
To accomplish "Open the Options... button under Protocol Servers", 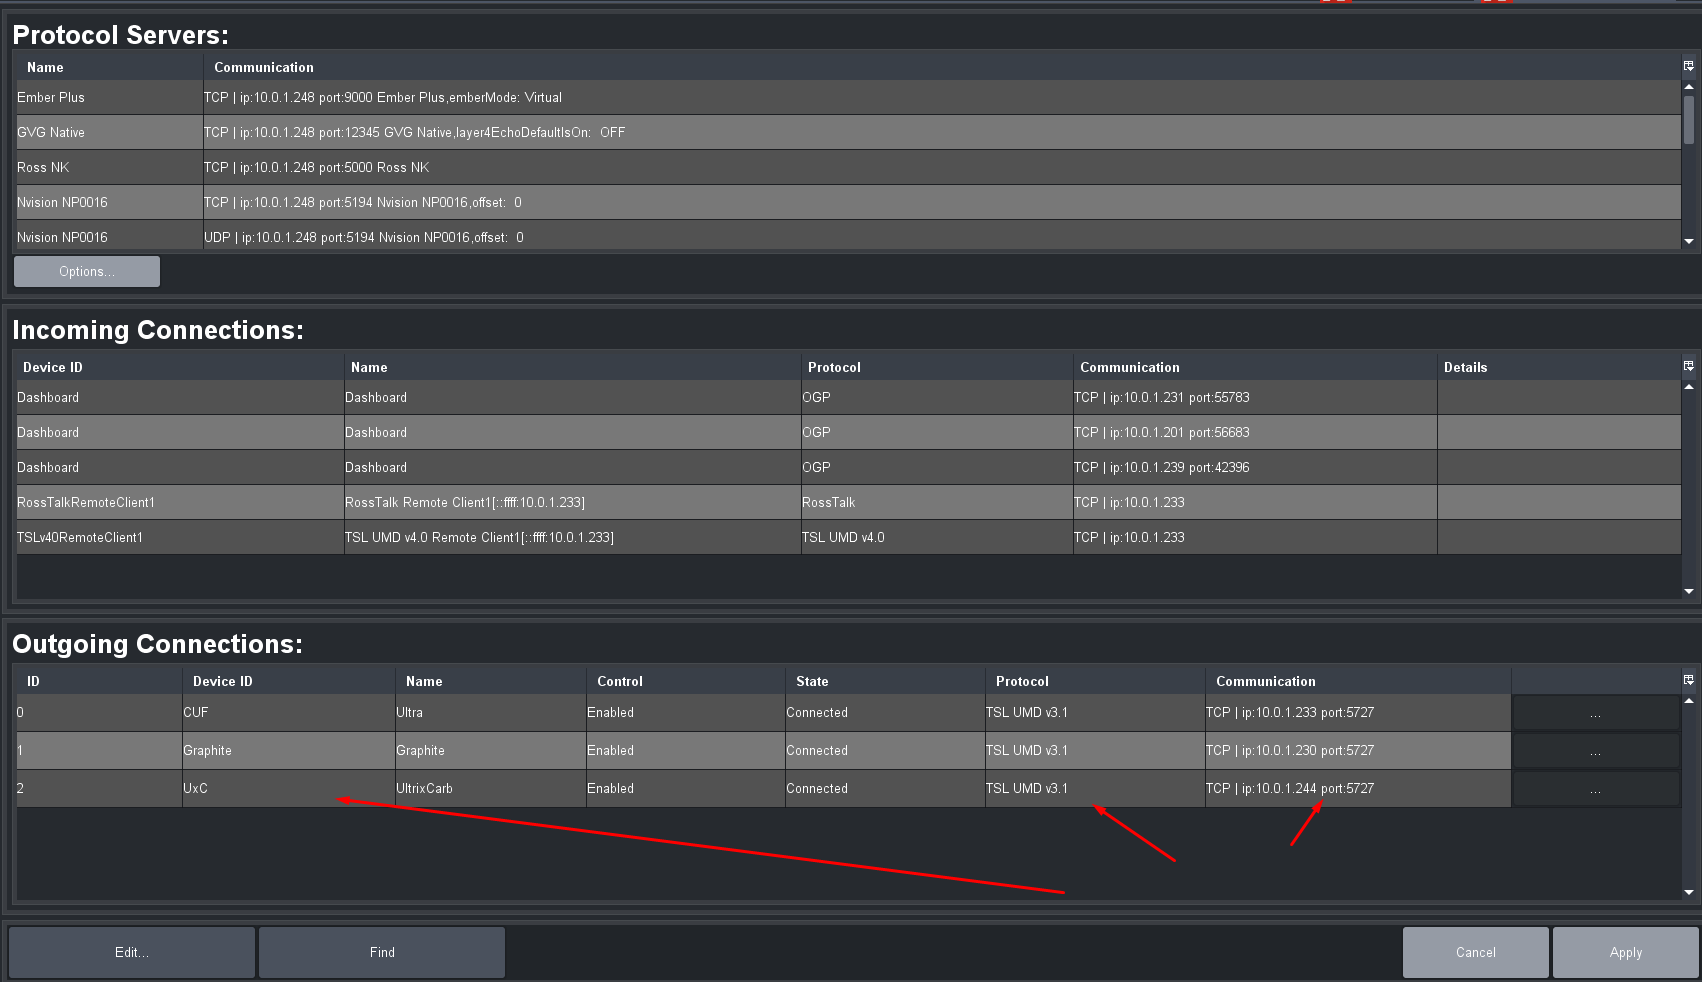I will [87, 271].
